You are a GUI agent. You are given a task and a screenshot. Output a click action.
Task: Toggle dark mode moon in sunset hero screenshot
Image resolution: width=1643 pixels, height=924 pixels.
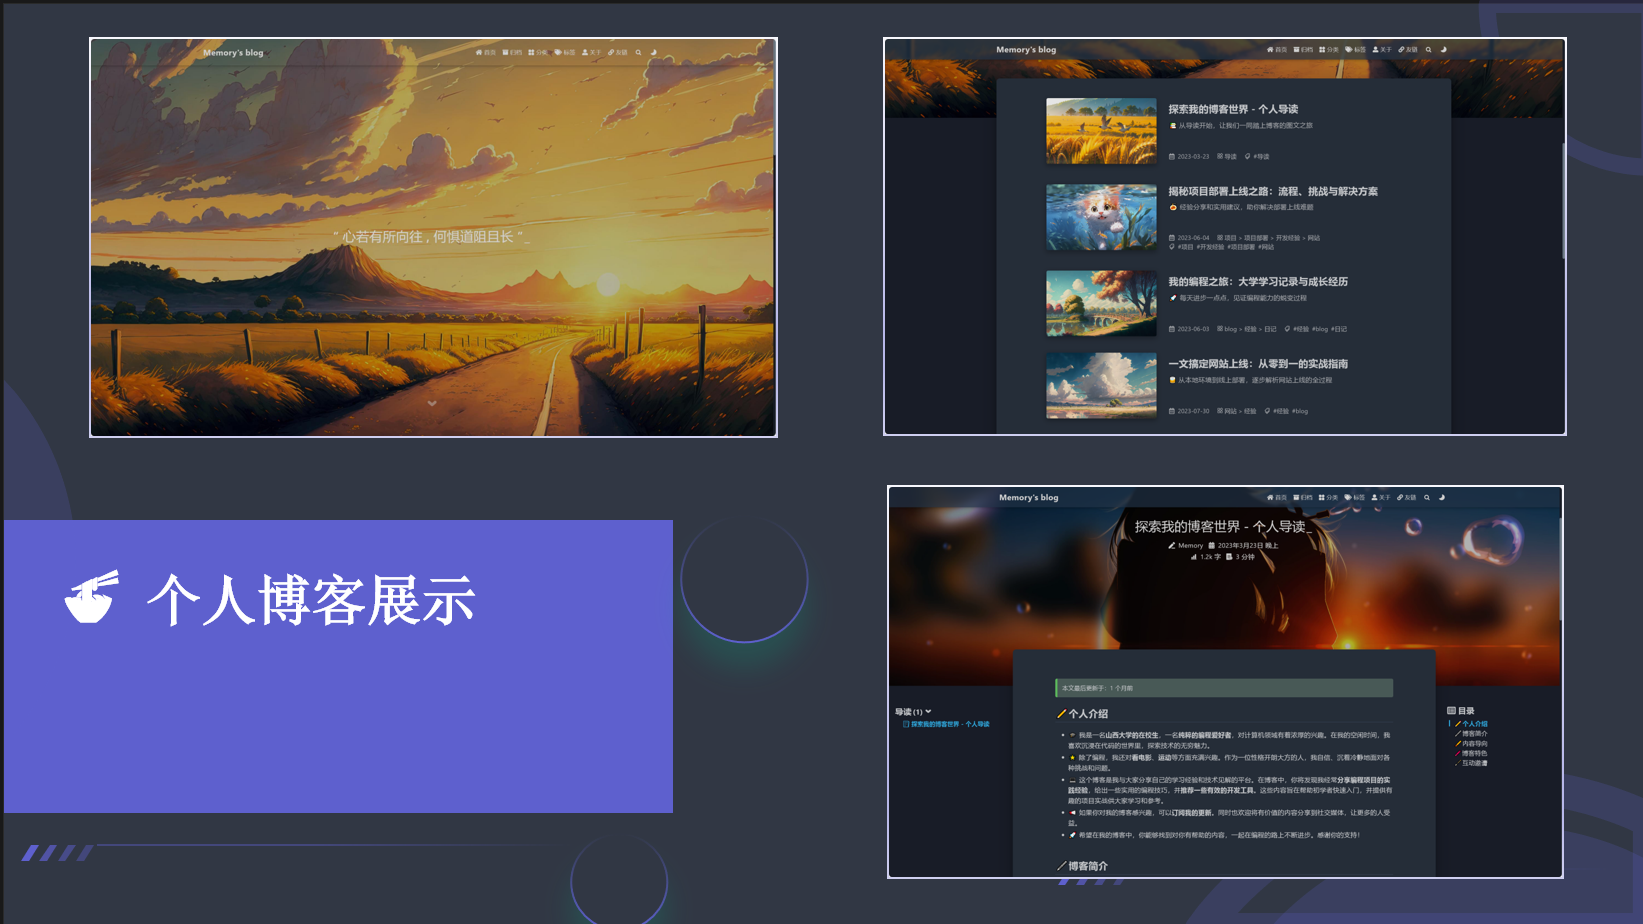pos(654,52)
